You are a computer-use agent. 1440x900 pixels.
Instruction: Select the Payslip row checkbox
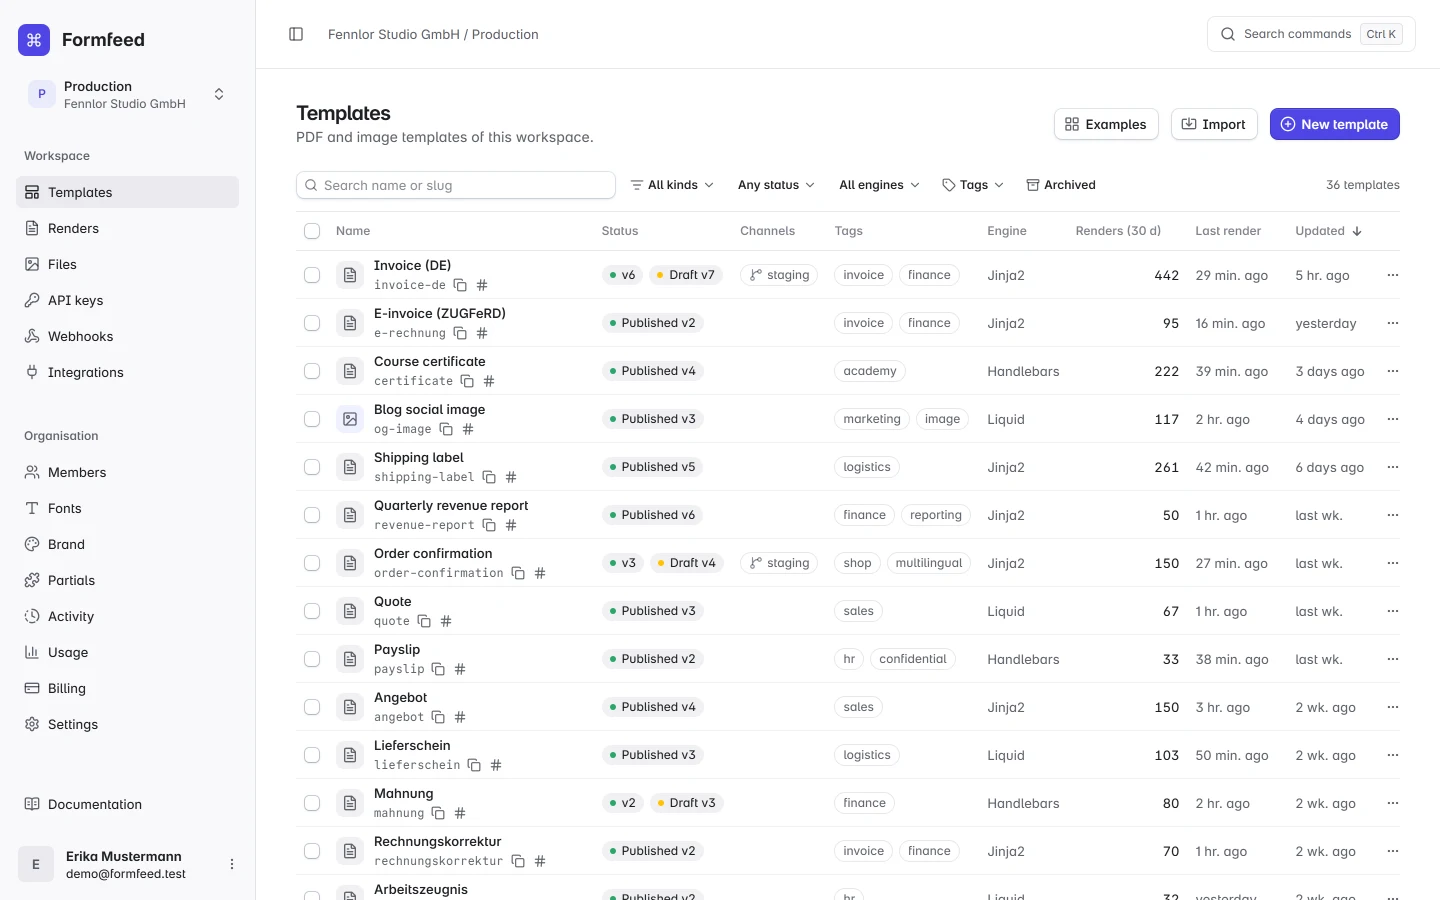tap(312, 659)
